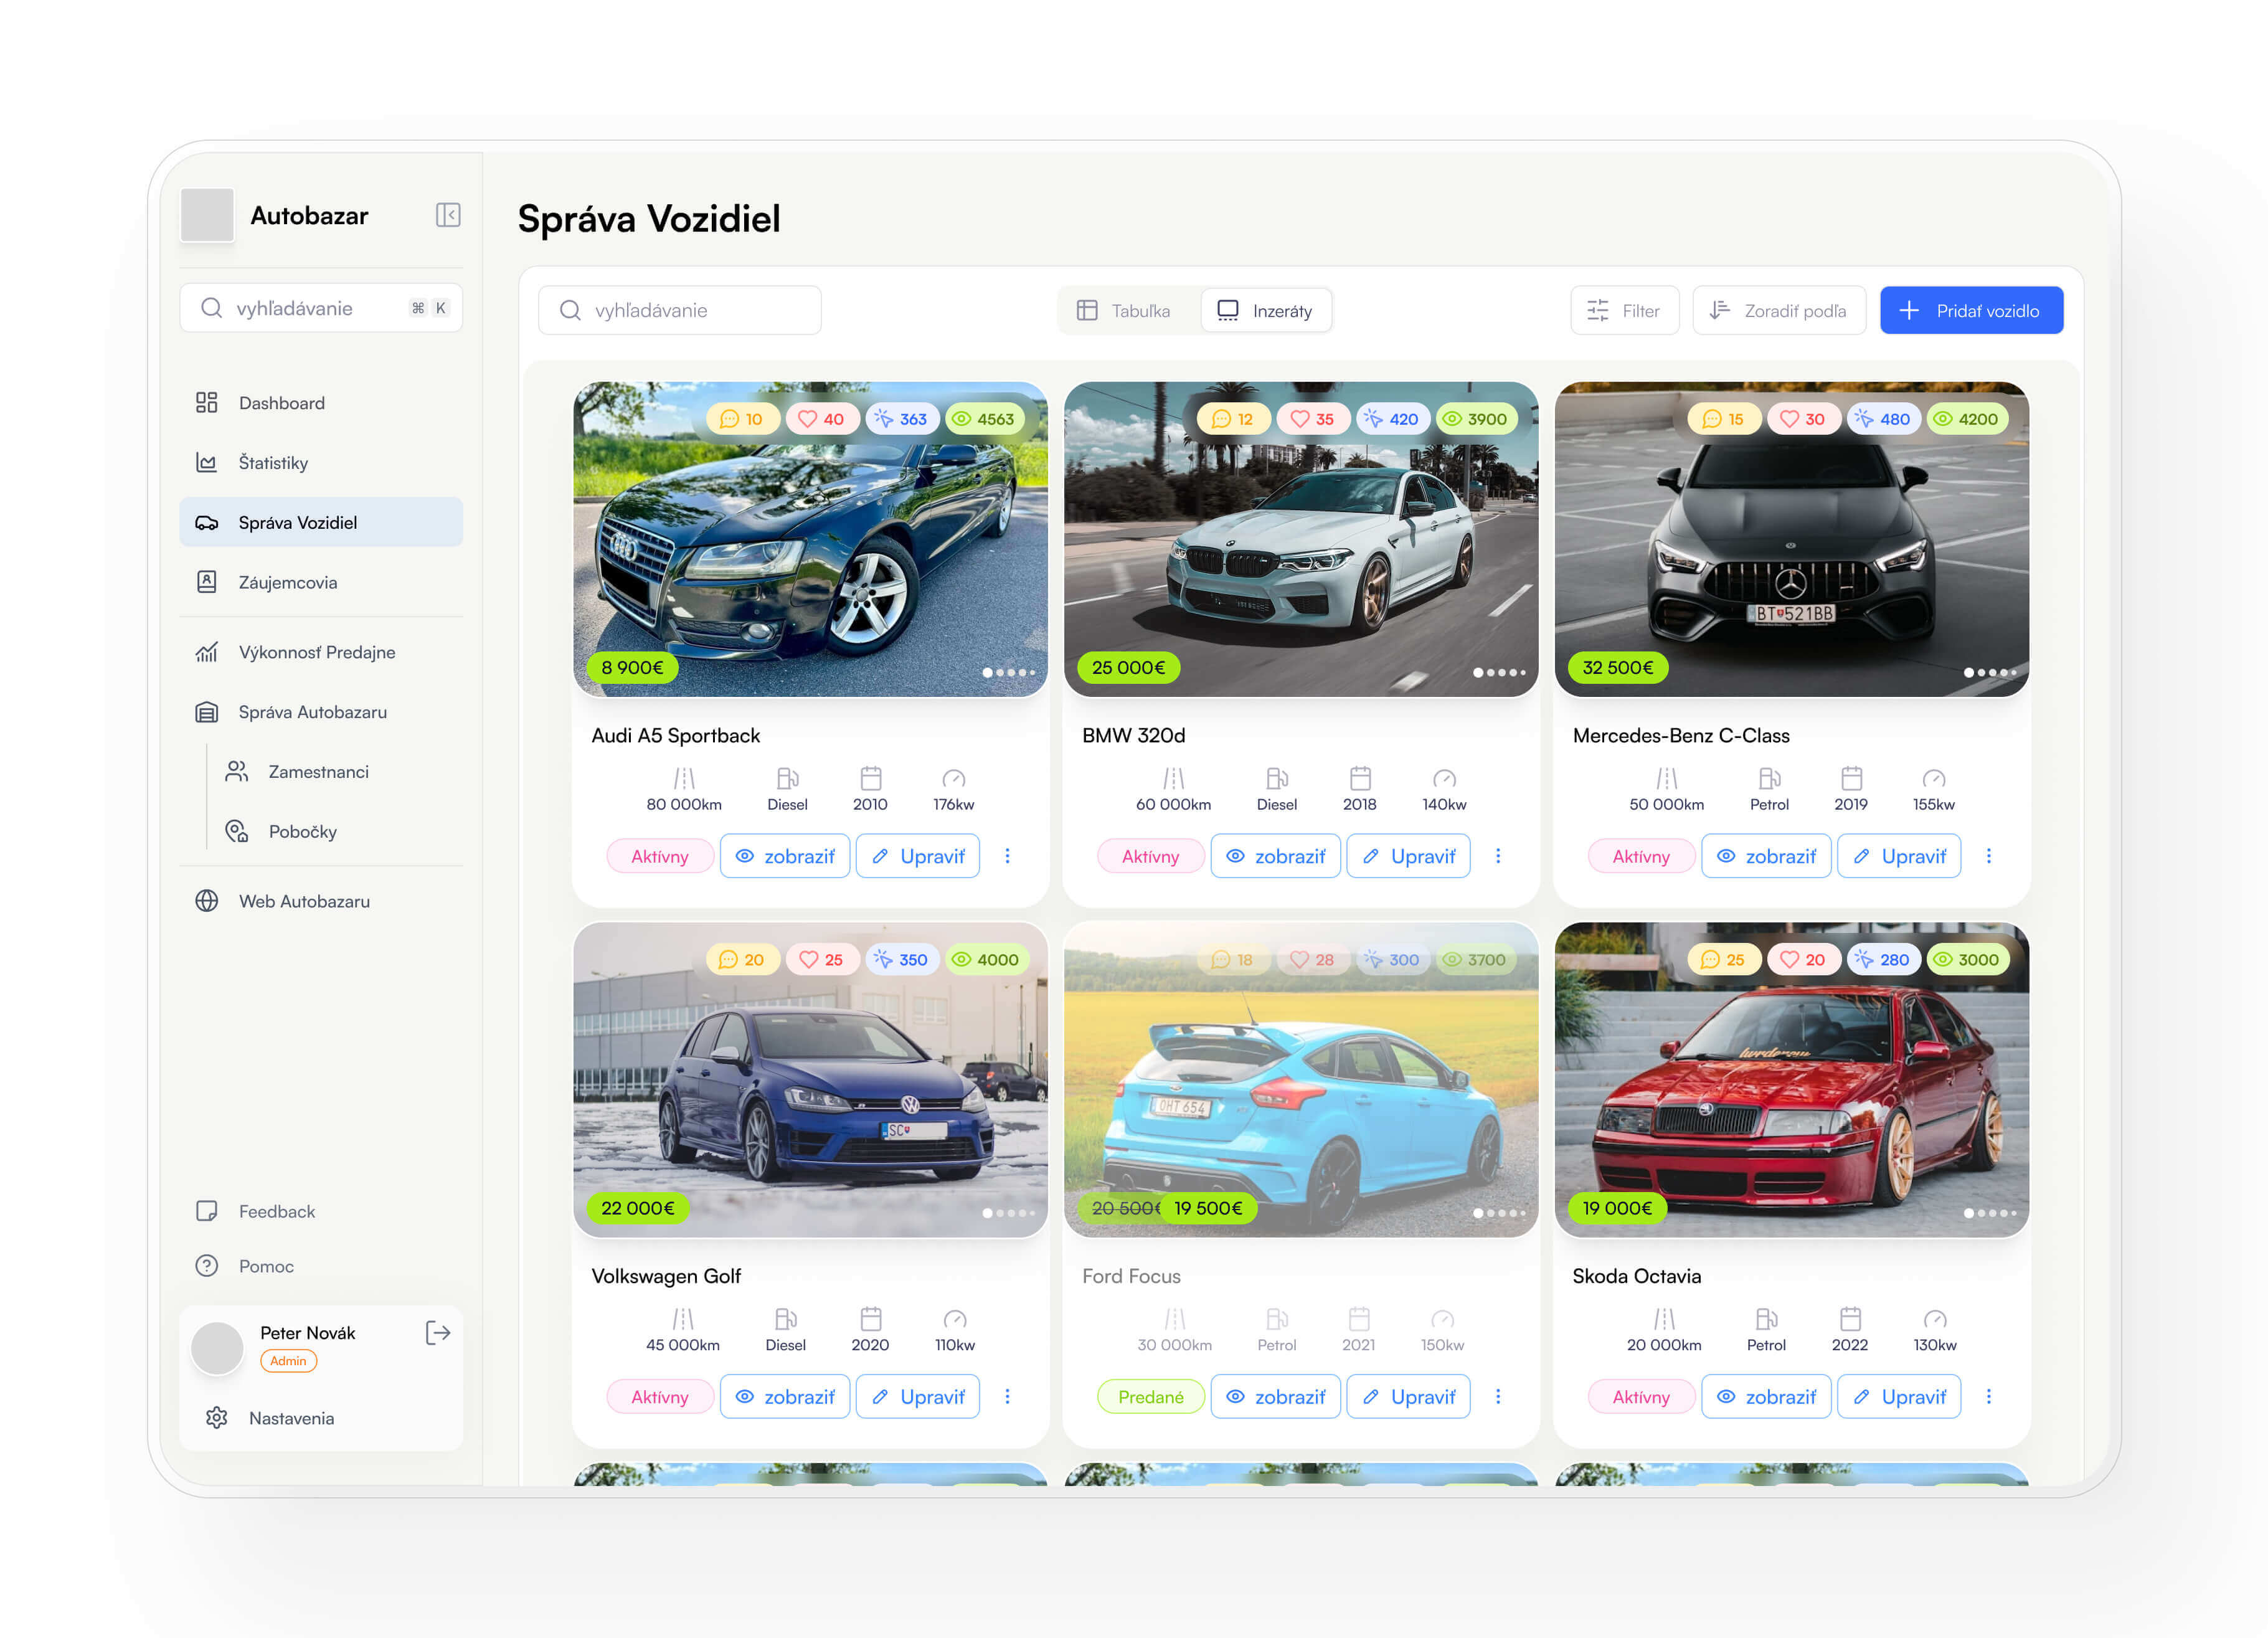This screenshot has height=1638, width=2268.
Task: Click the main vyhľadávanie search field
Action: pyautogui.click(x=680, y=311)
